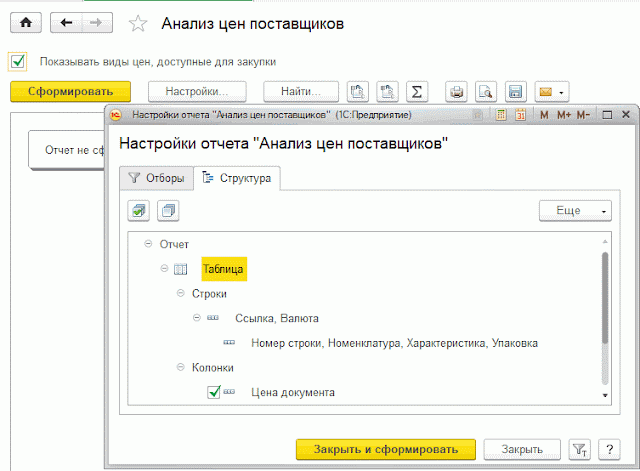Viewport: 640px width, 471px height.
Task: Uncheck the 'Цена документа' checkbox
Action: tap(213, 392)
